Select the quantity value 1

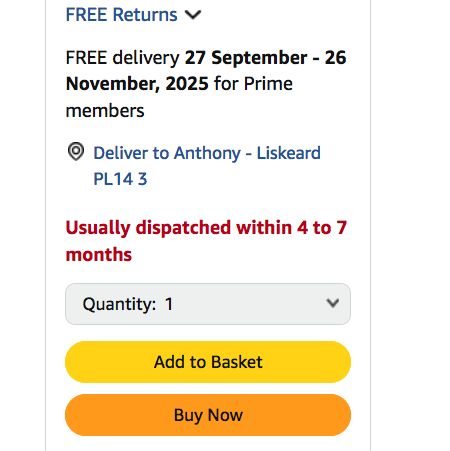[169, 304]
